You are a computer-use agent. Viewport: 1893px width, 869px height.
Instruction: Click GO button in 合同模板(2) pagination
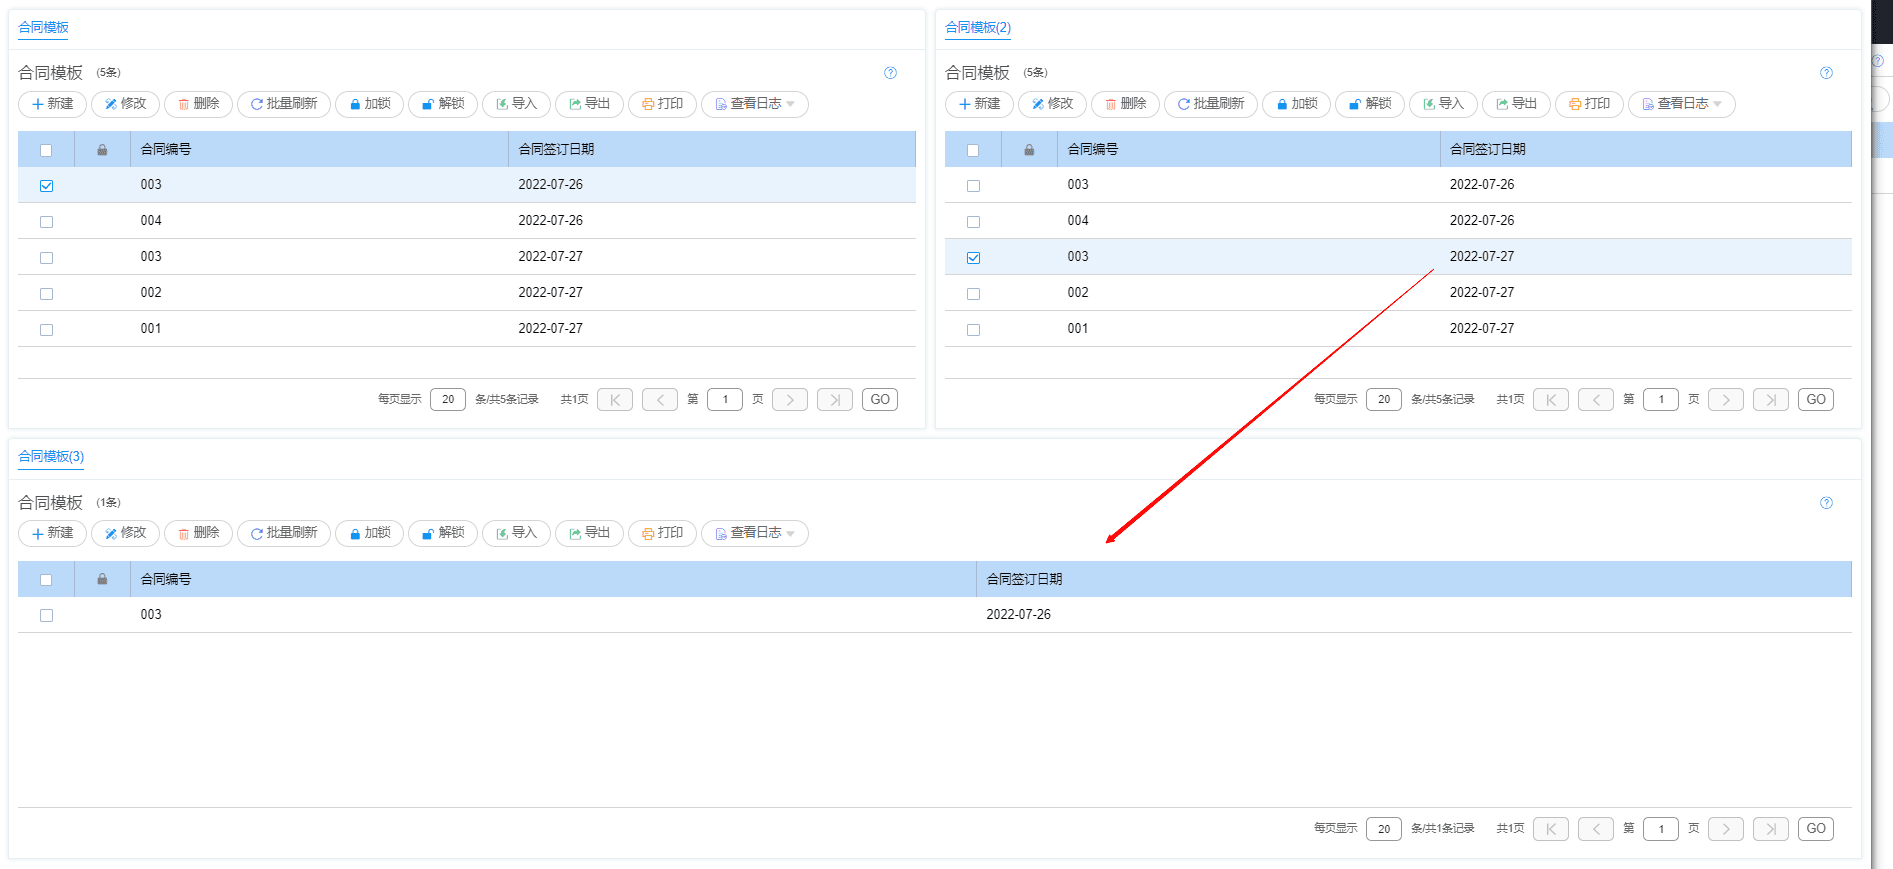(x=1816, y=400)
